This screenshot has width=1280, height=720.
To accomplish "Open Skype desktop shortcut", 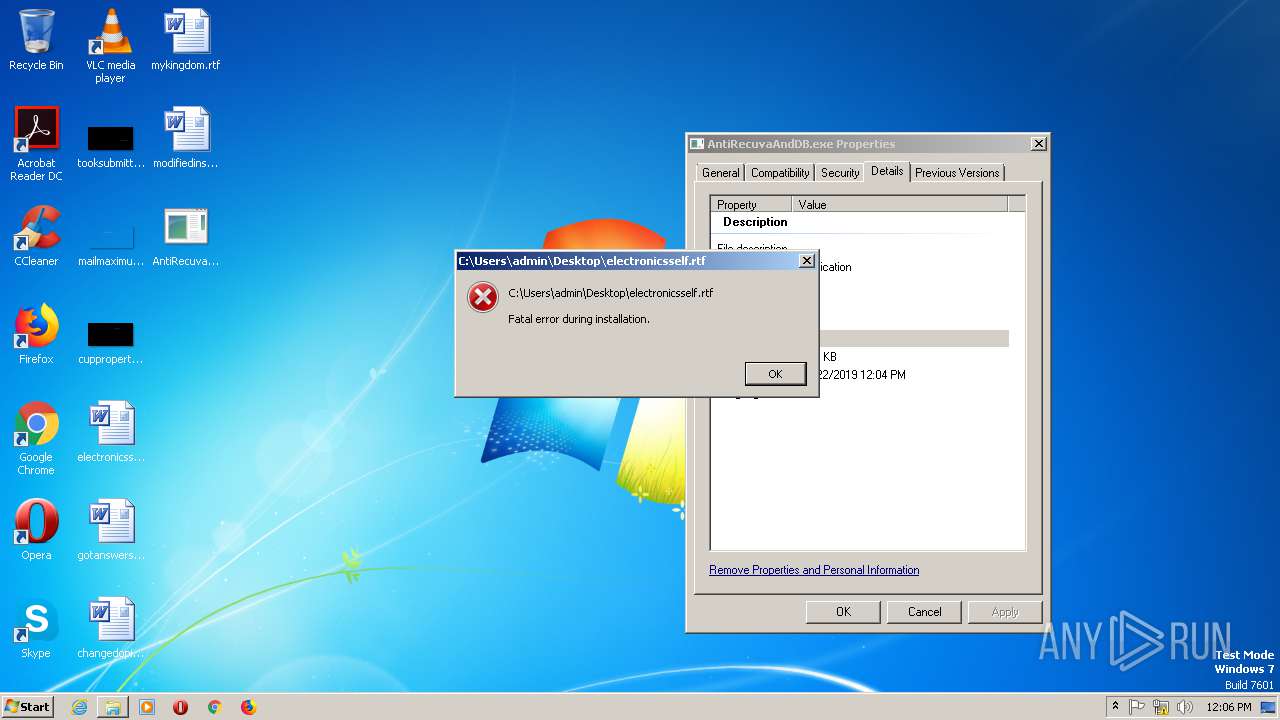I will [x=36, y=628].
